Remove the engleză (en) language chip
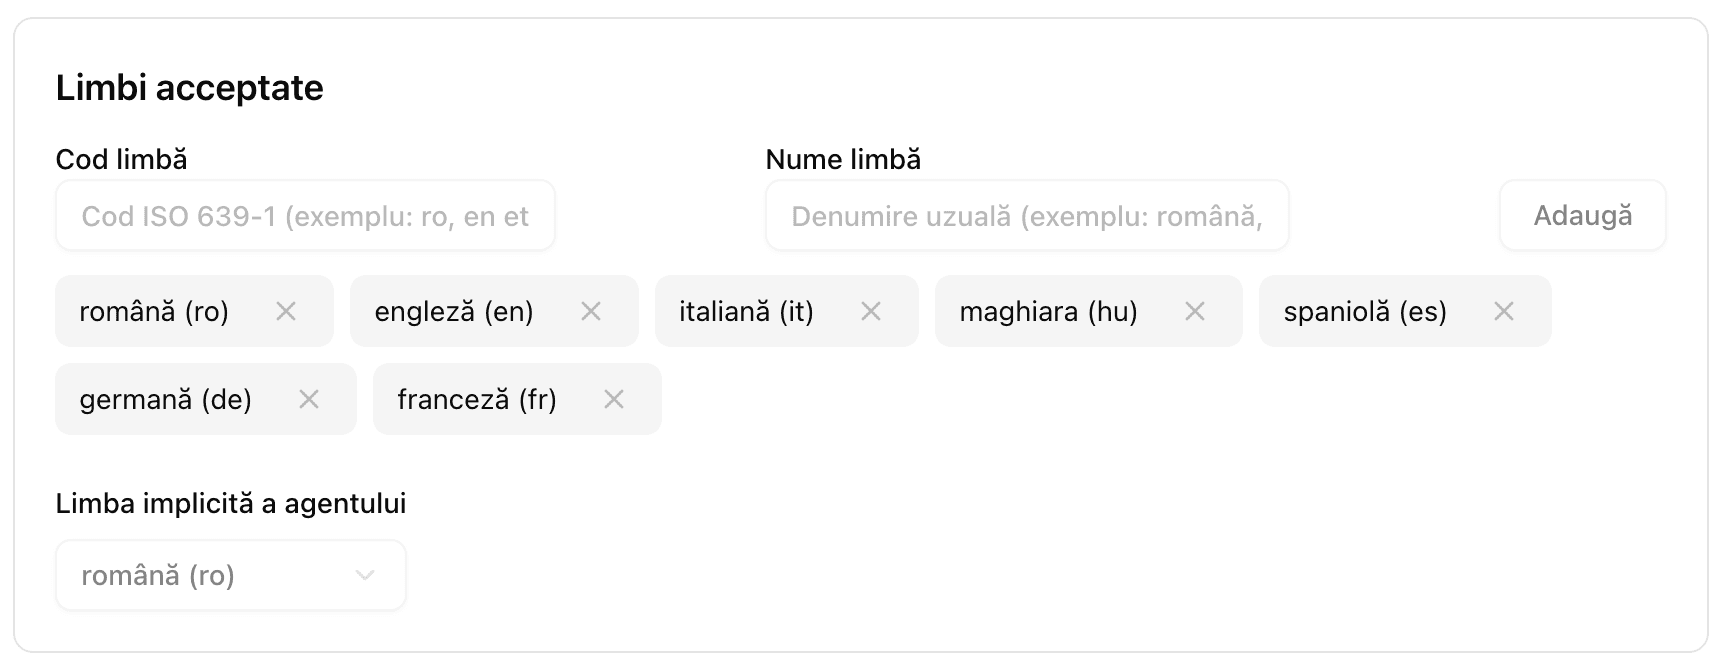Screen dimensions: 1726x670 [x=591, y=311]
